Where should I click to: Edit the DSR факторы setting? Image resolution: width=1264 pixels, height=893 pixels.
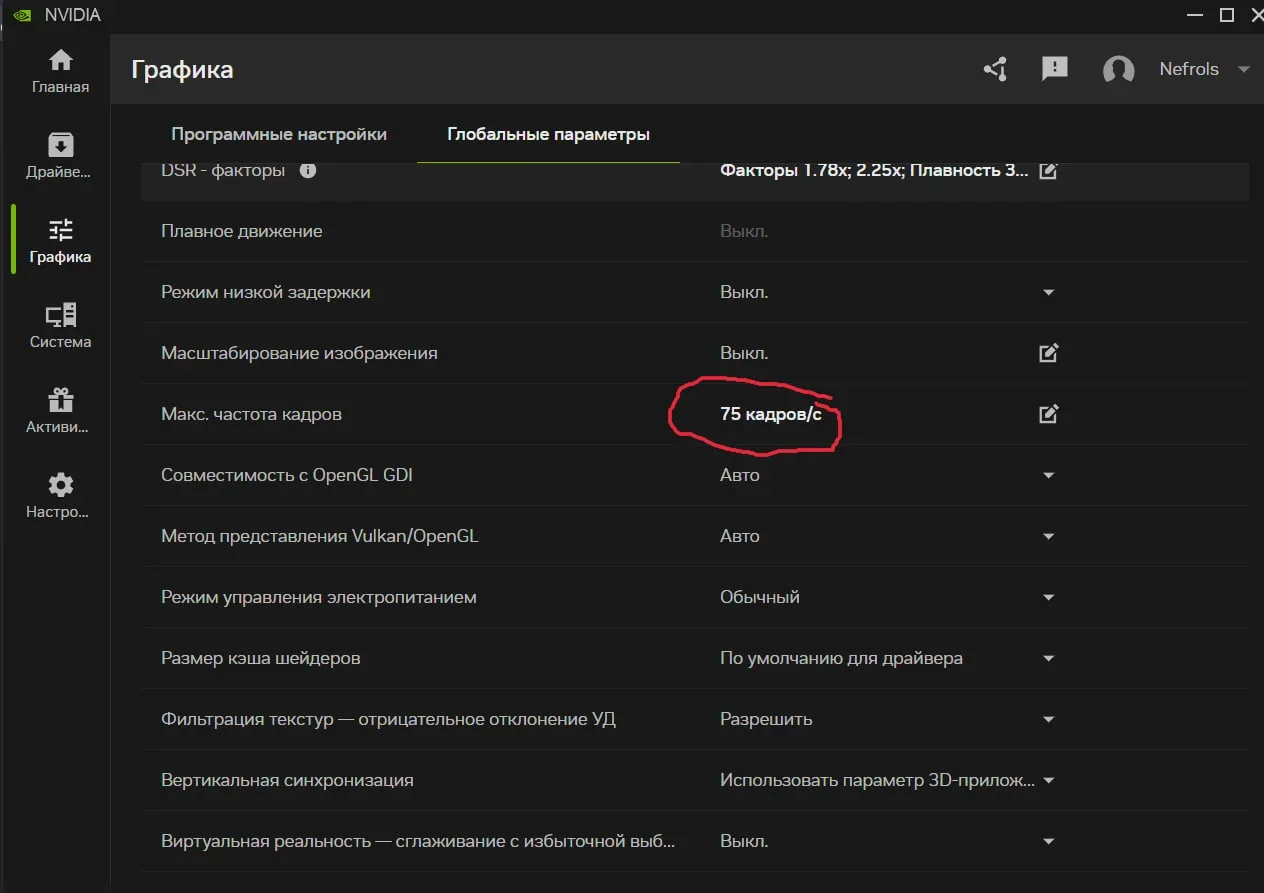(1048, 170)
